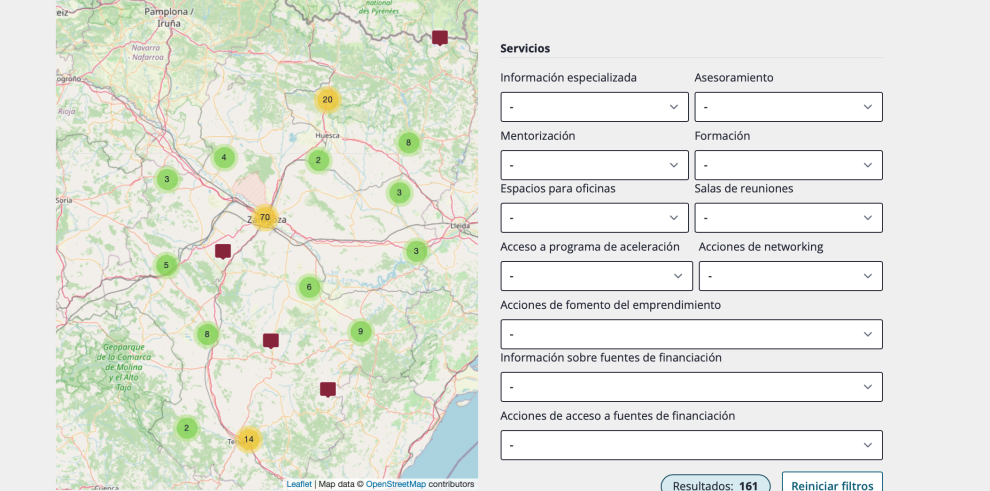The width and height of the screenshot is (990, 491).
Task: Follow the OpenStreetMap attribution link
Action: point(396,484)
